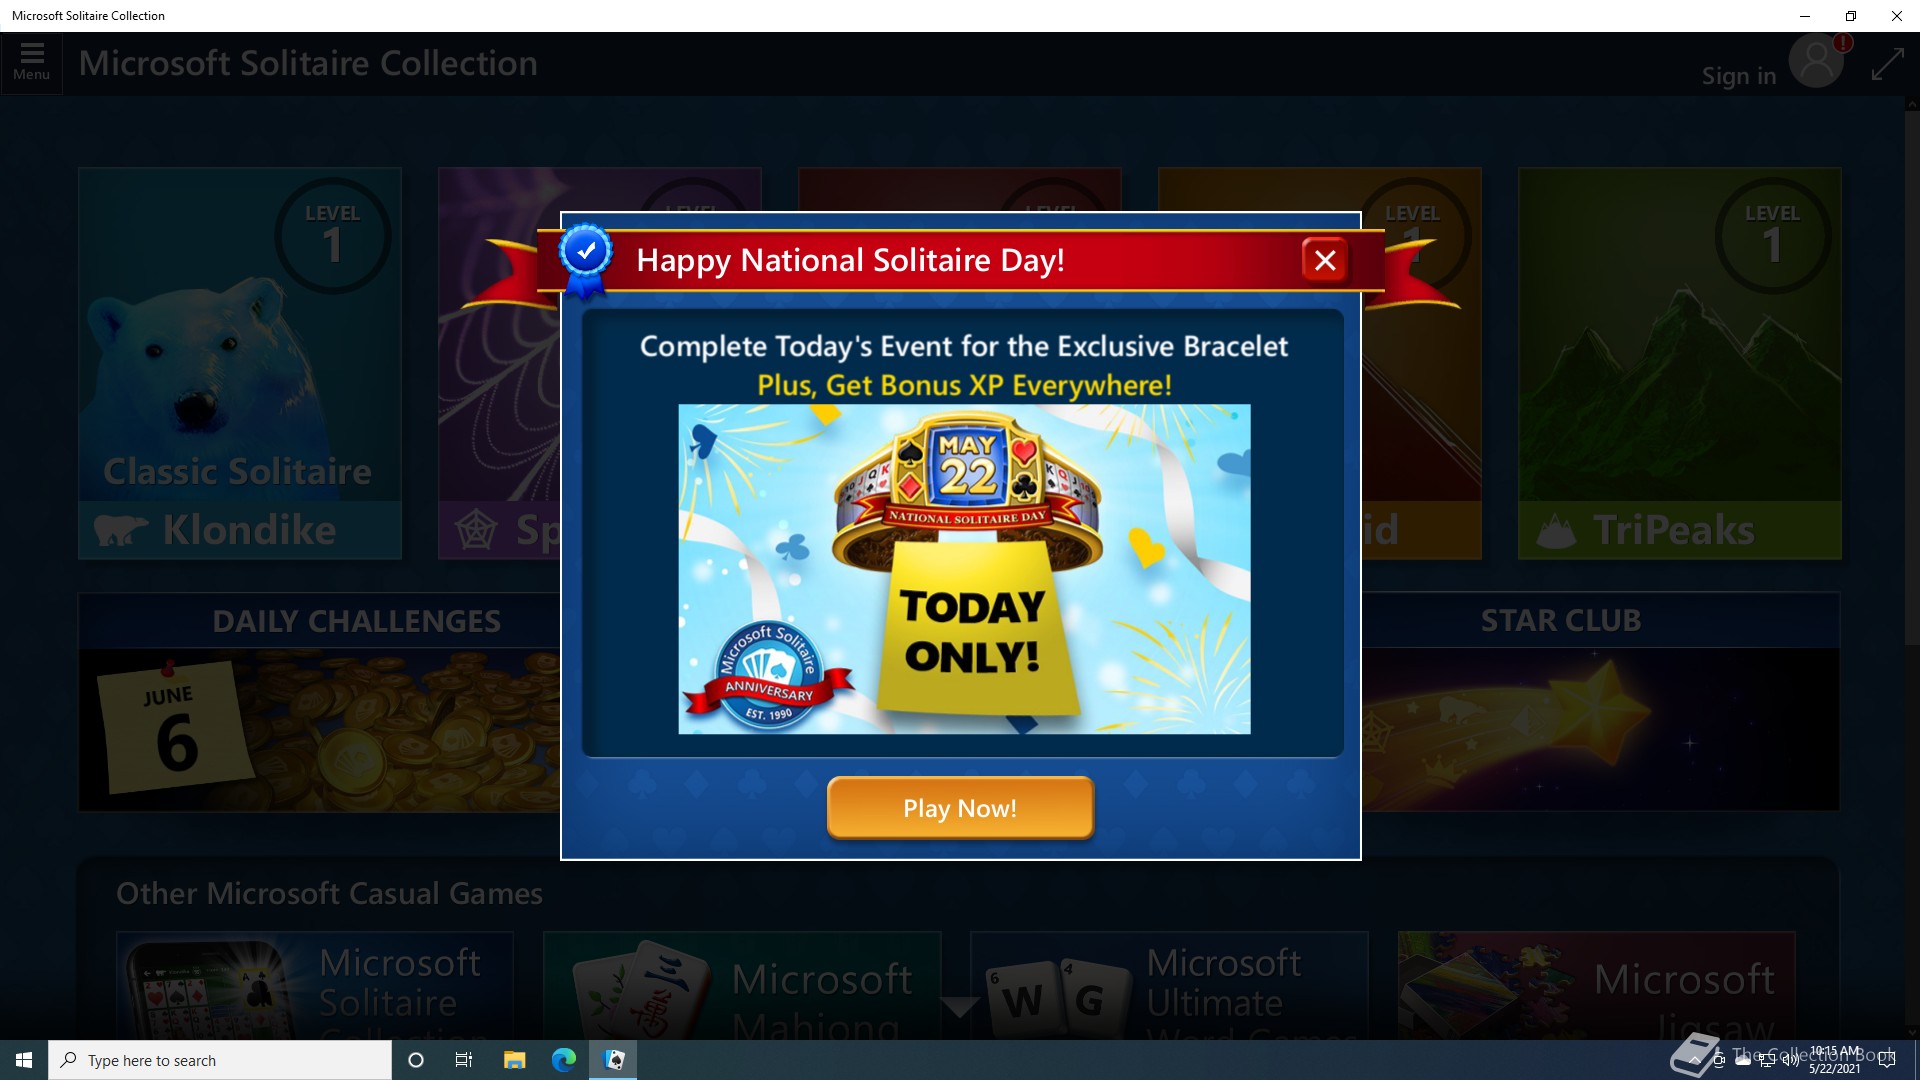Open Task View icon in taskbar
Screen dimensions: 1920x1080
[464, 1060]
